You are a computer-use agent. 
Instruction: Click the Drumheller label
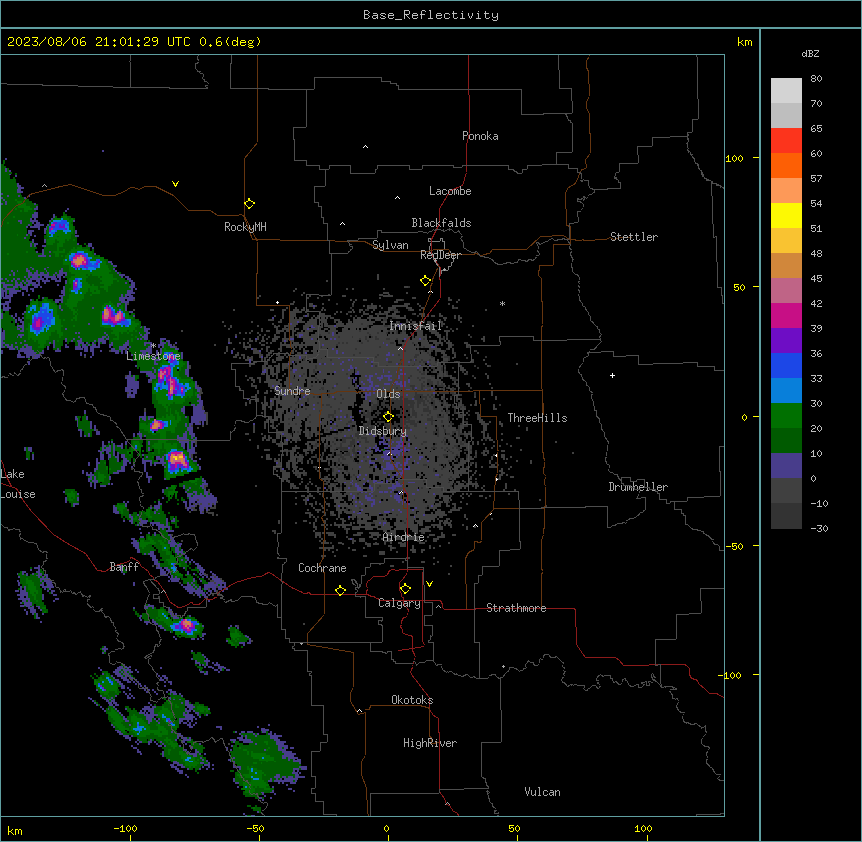(x=638, y=487)
